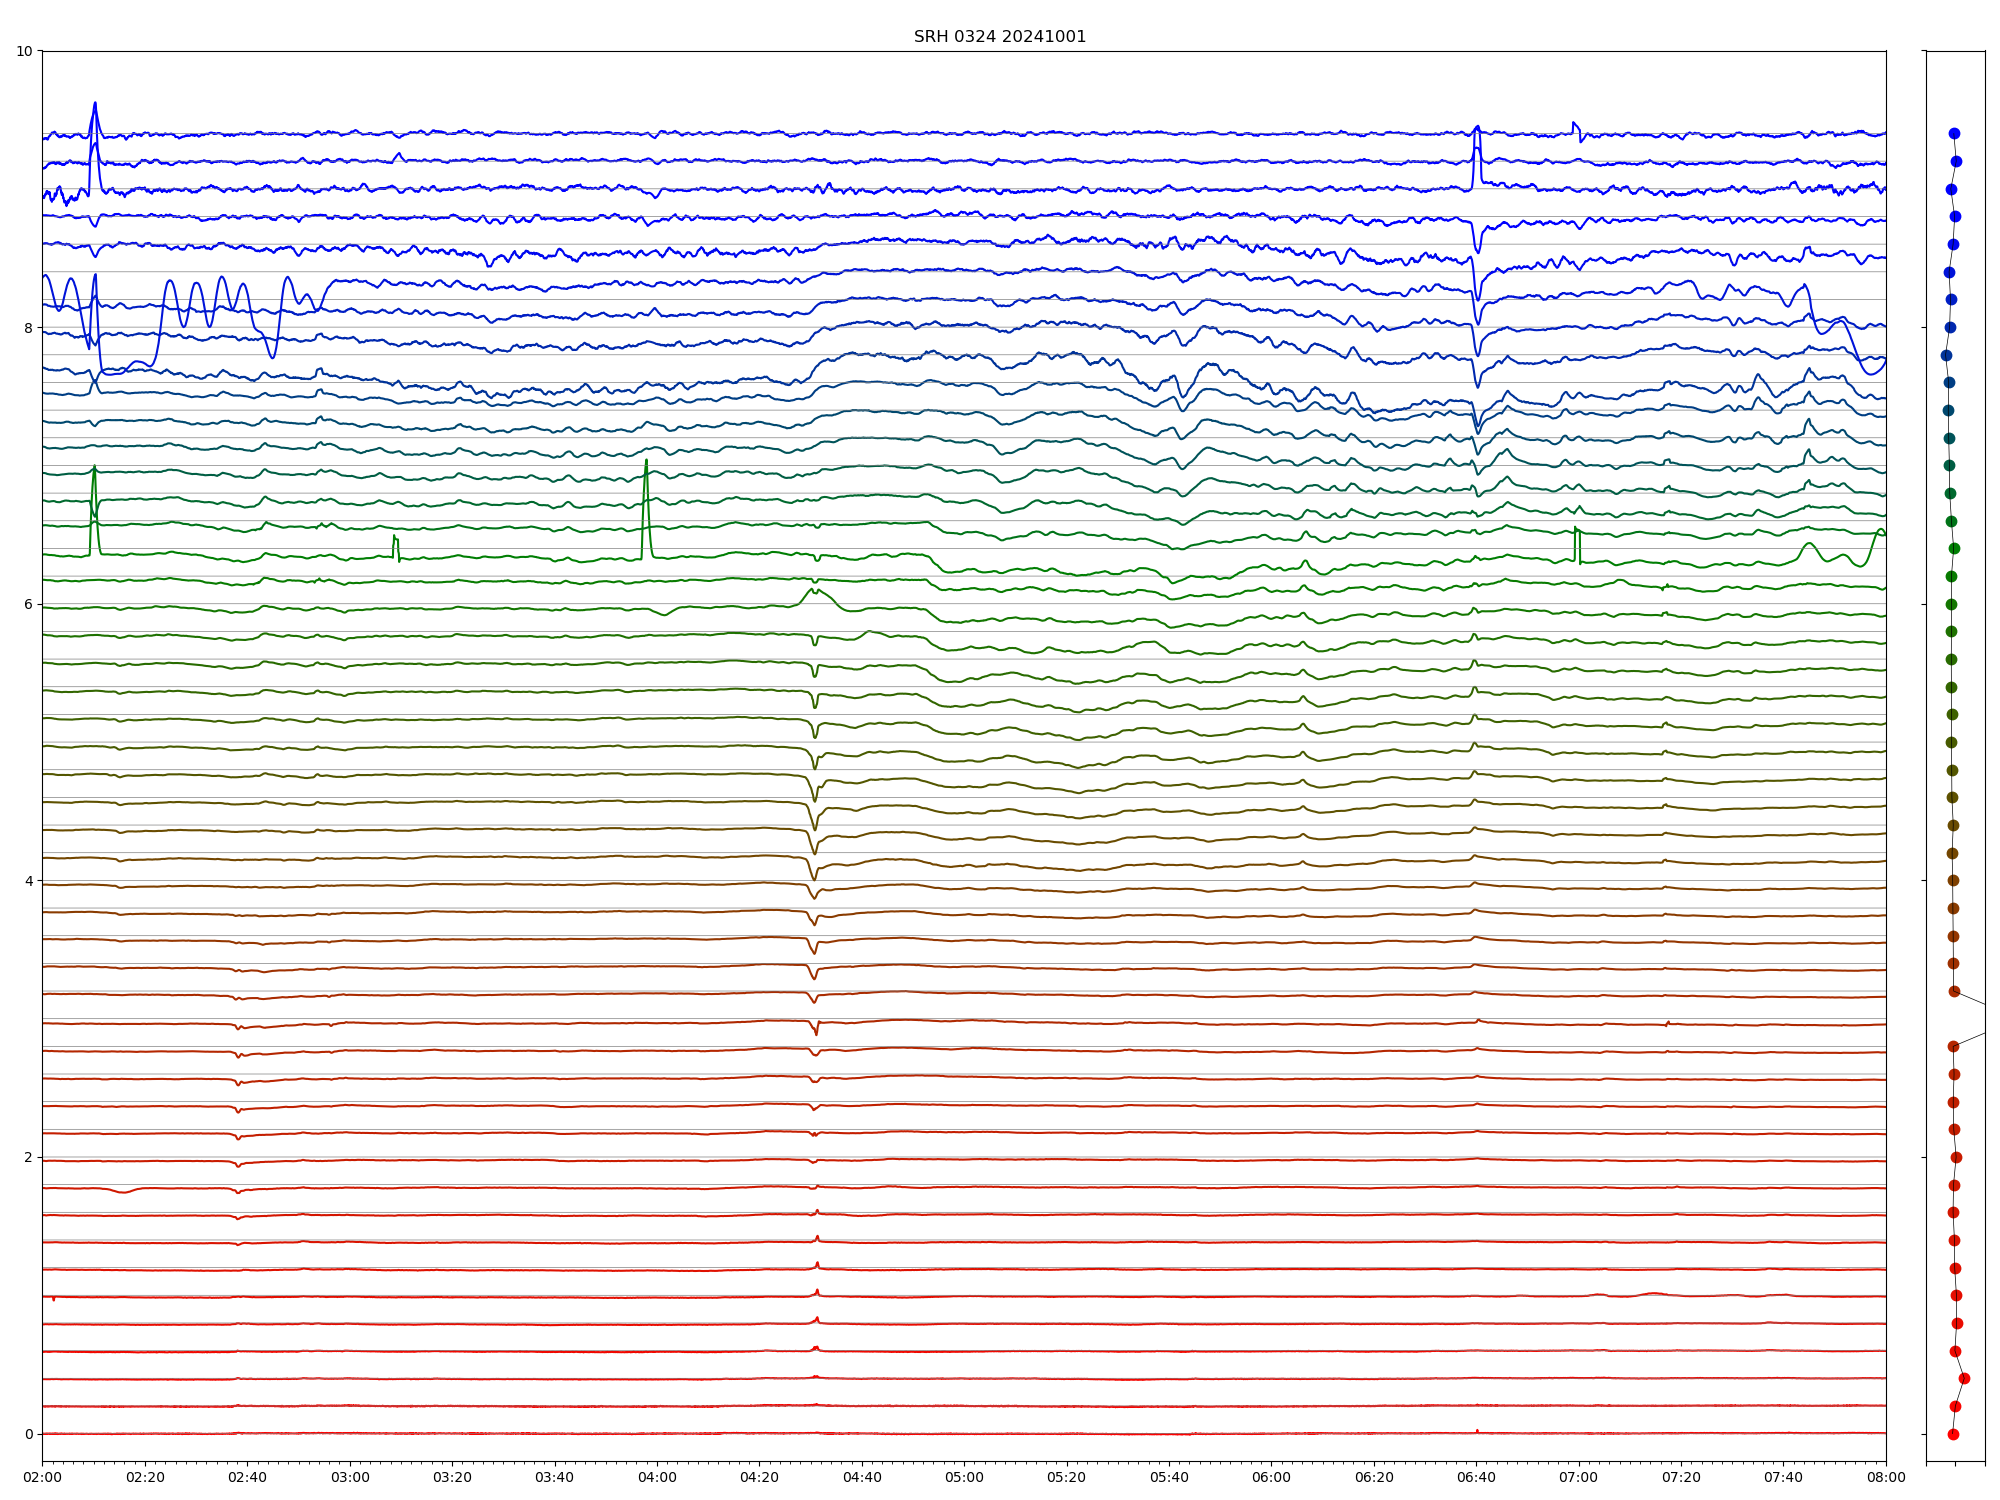2000x1500 pixels.
Task: Click the 02:00 time axis label
Action: tap(42, 1477)
